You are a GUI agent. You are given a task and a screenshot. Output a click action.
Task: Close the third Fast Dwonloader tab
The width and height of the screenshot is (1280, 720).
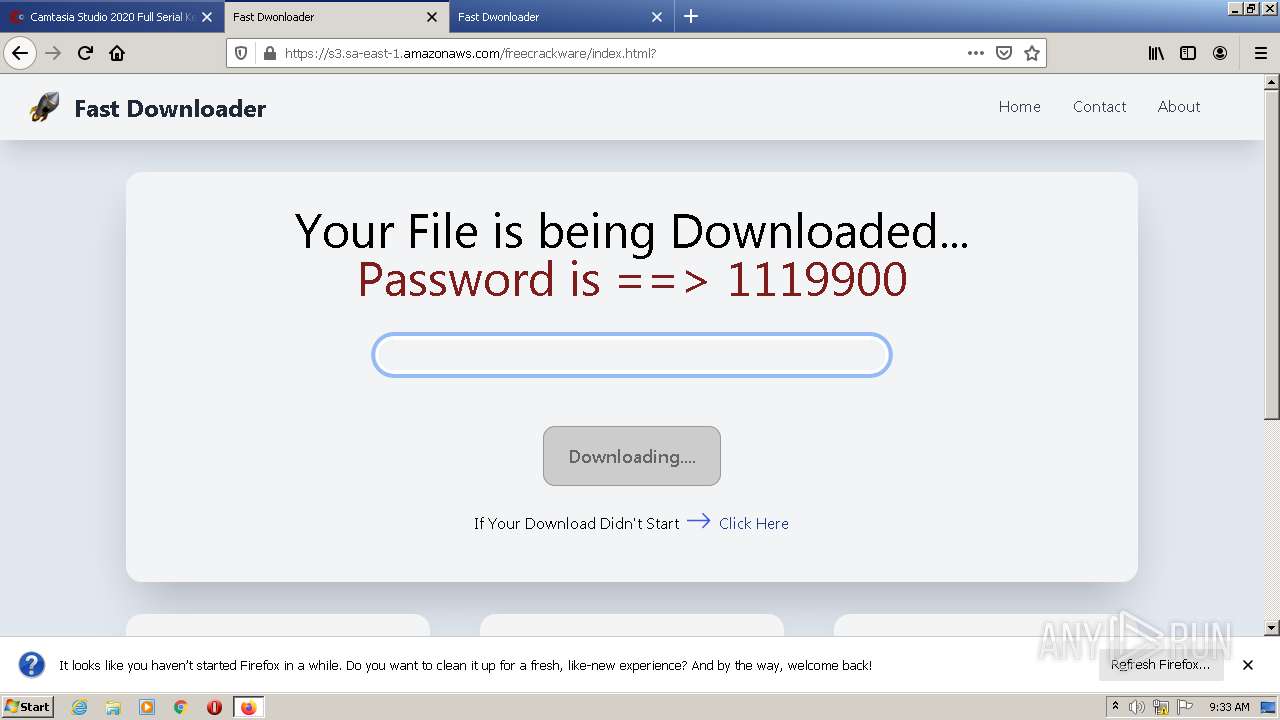(657, 17)
